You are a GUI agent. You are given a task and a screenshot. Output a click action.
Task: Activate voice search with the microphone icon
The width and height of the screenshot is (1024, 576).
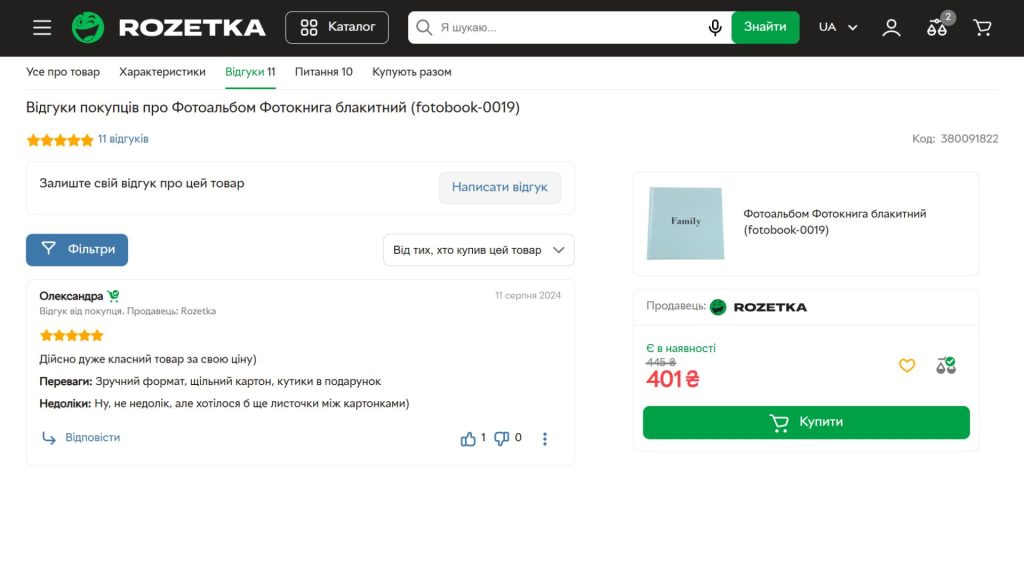click(x=715, y=27)
